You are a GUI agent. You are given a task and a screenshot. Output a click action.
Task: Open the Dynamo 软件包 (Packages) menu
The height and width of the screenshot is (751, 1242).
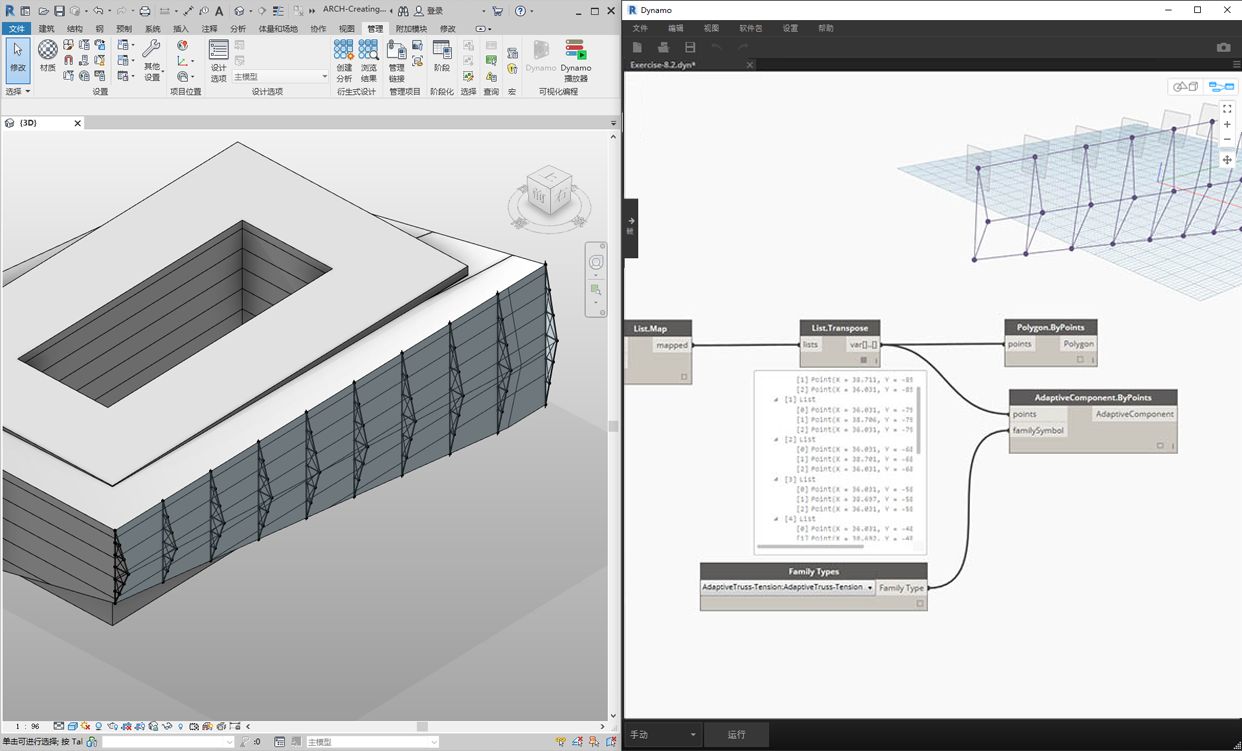click(750, 28)
